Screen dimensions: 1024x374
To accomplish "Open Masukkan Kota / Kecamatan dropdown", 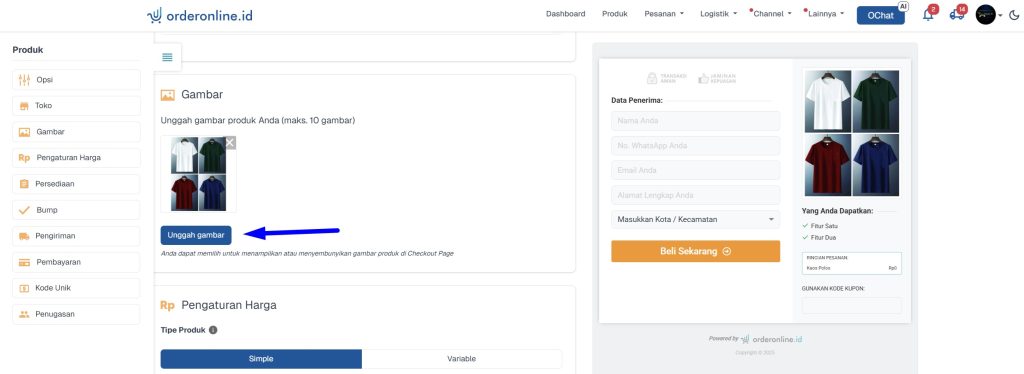I will click(696, 219).
